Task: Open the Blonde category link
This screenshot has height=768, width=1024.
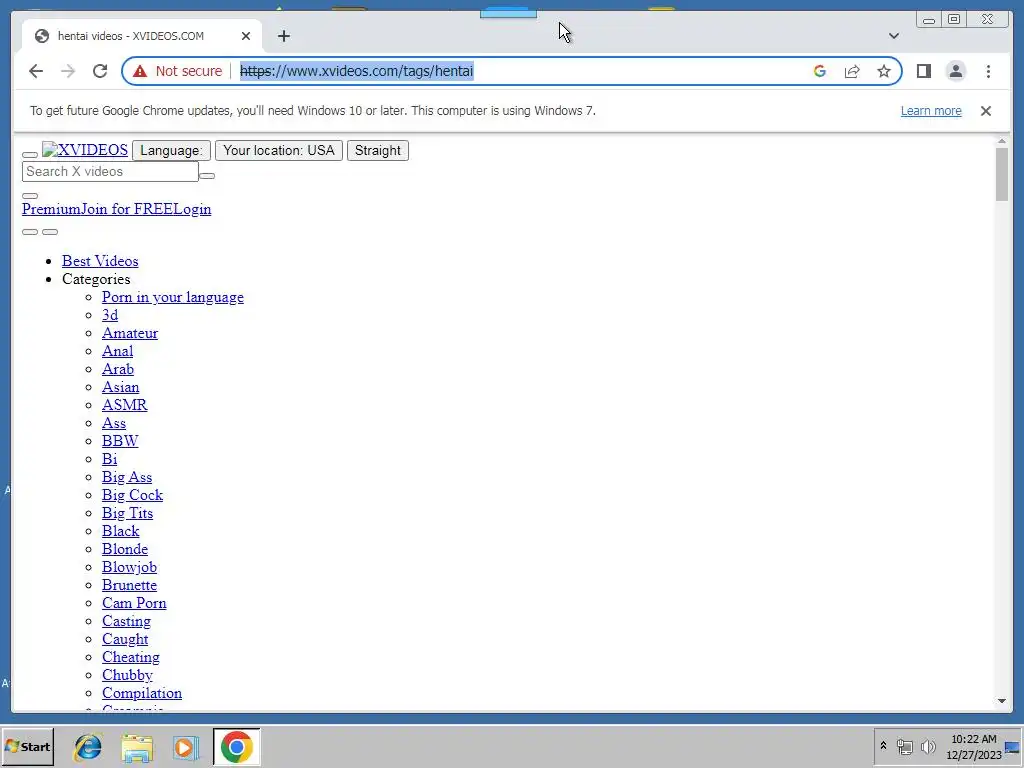Action: coord(125,549)
